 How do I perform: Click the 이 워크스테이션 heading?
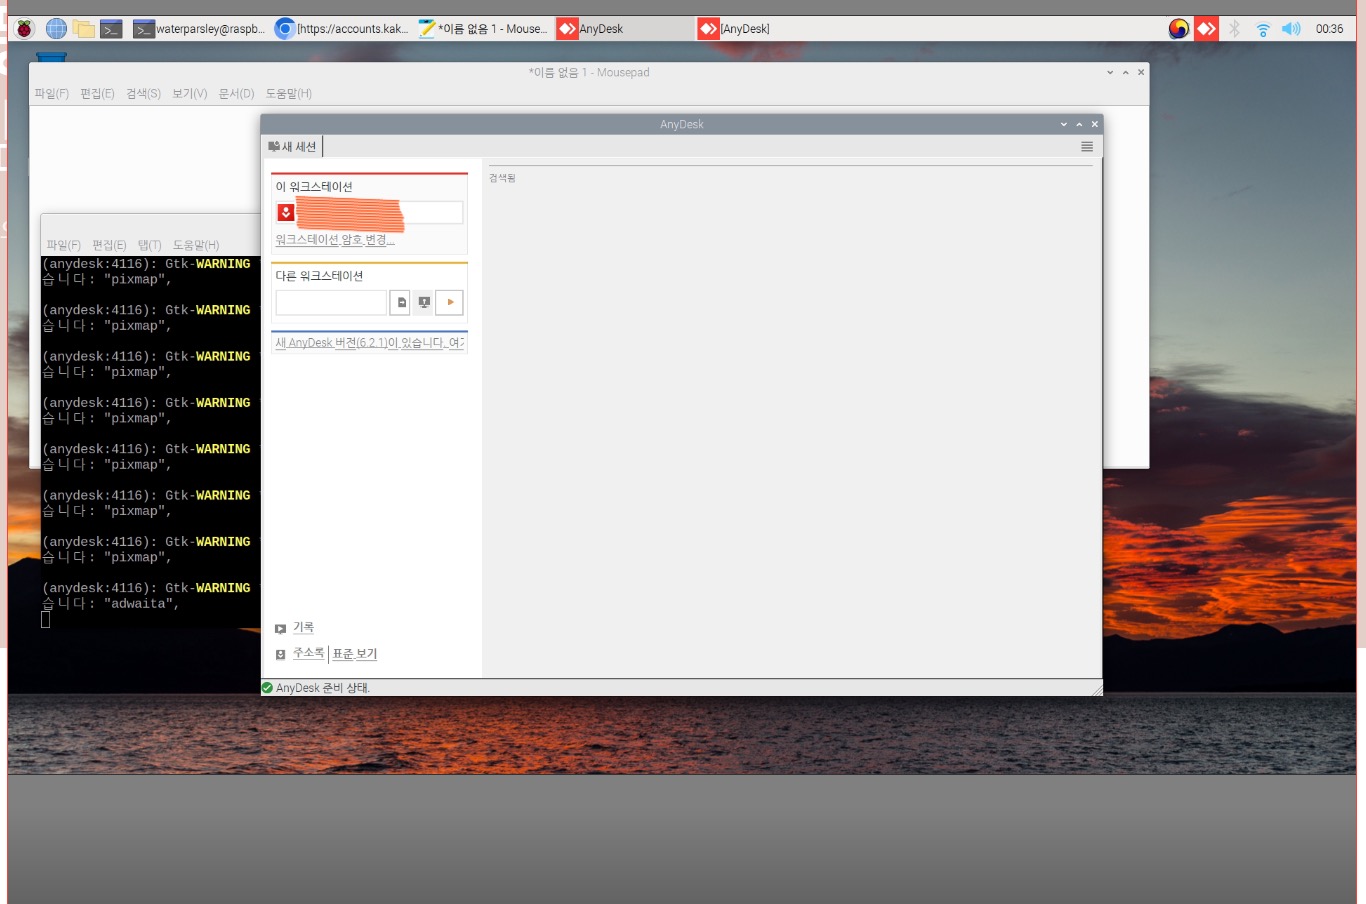tap(314, 187)
